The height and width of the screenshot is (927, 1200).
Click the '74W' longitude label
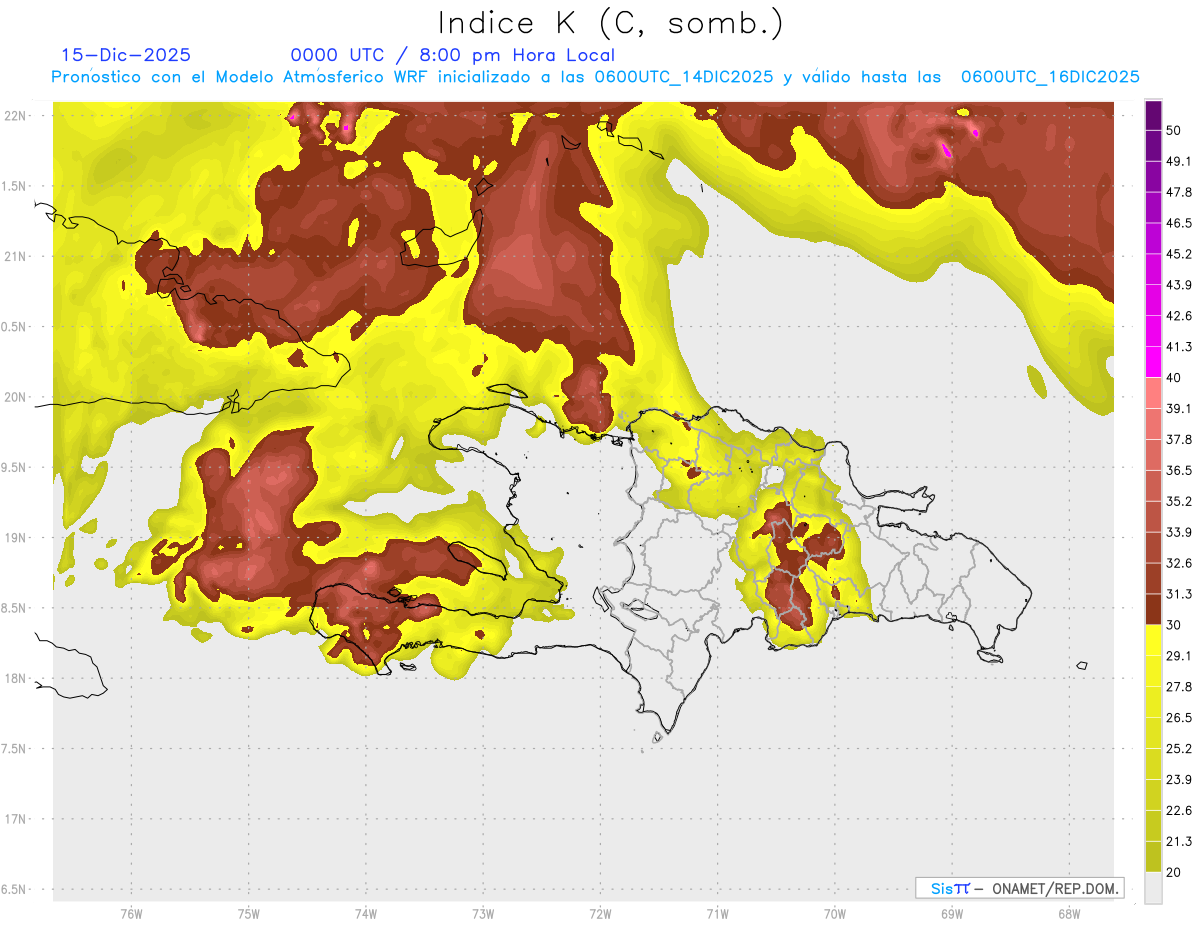366,914
